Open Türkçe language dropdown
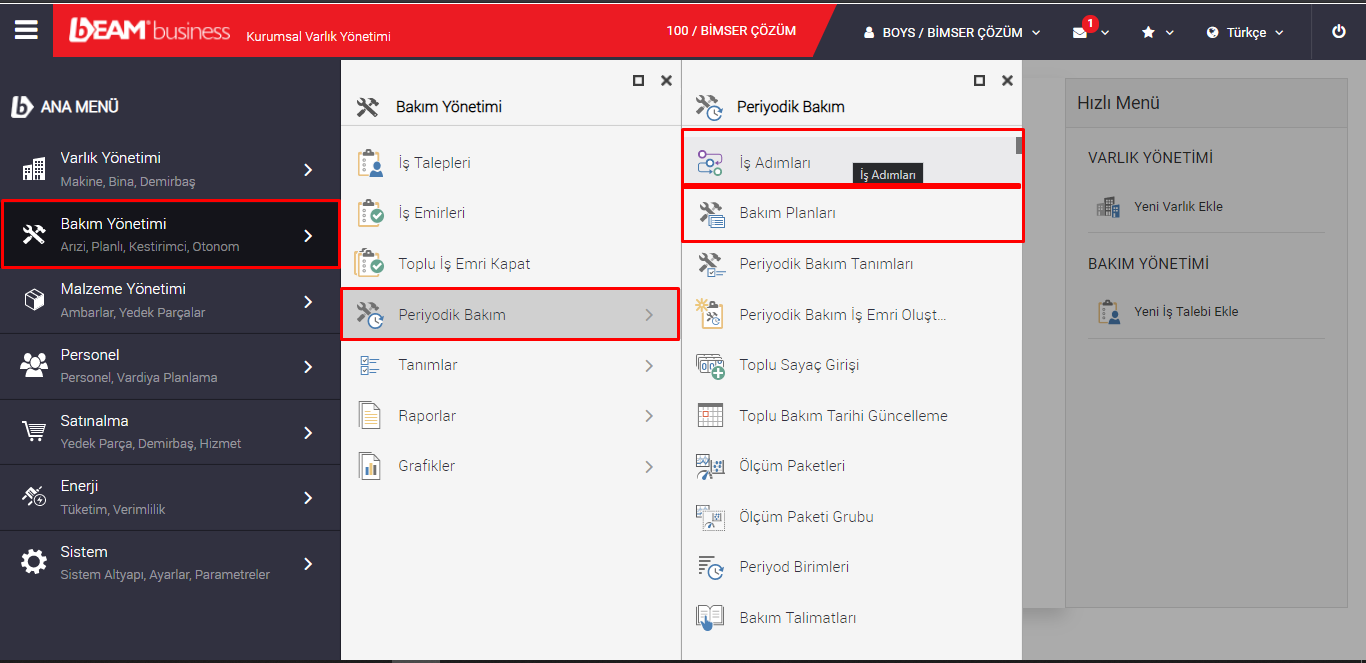Screen dimensions: 1366x663 click(x=1245, y=32)
